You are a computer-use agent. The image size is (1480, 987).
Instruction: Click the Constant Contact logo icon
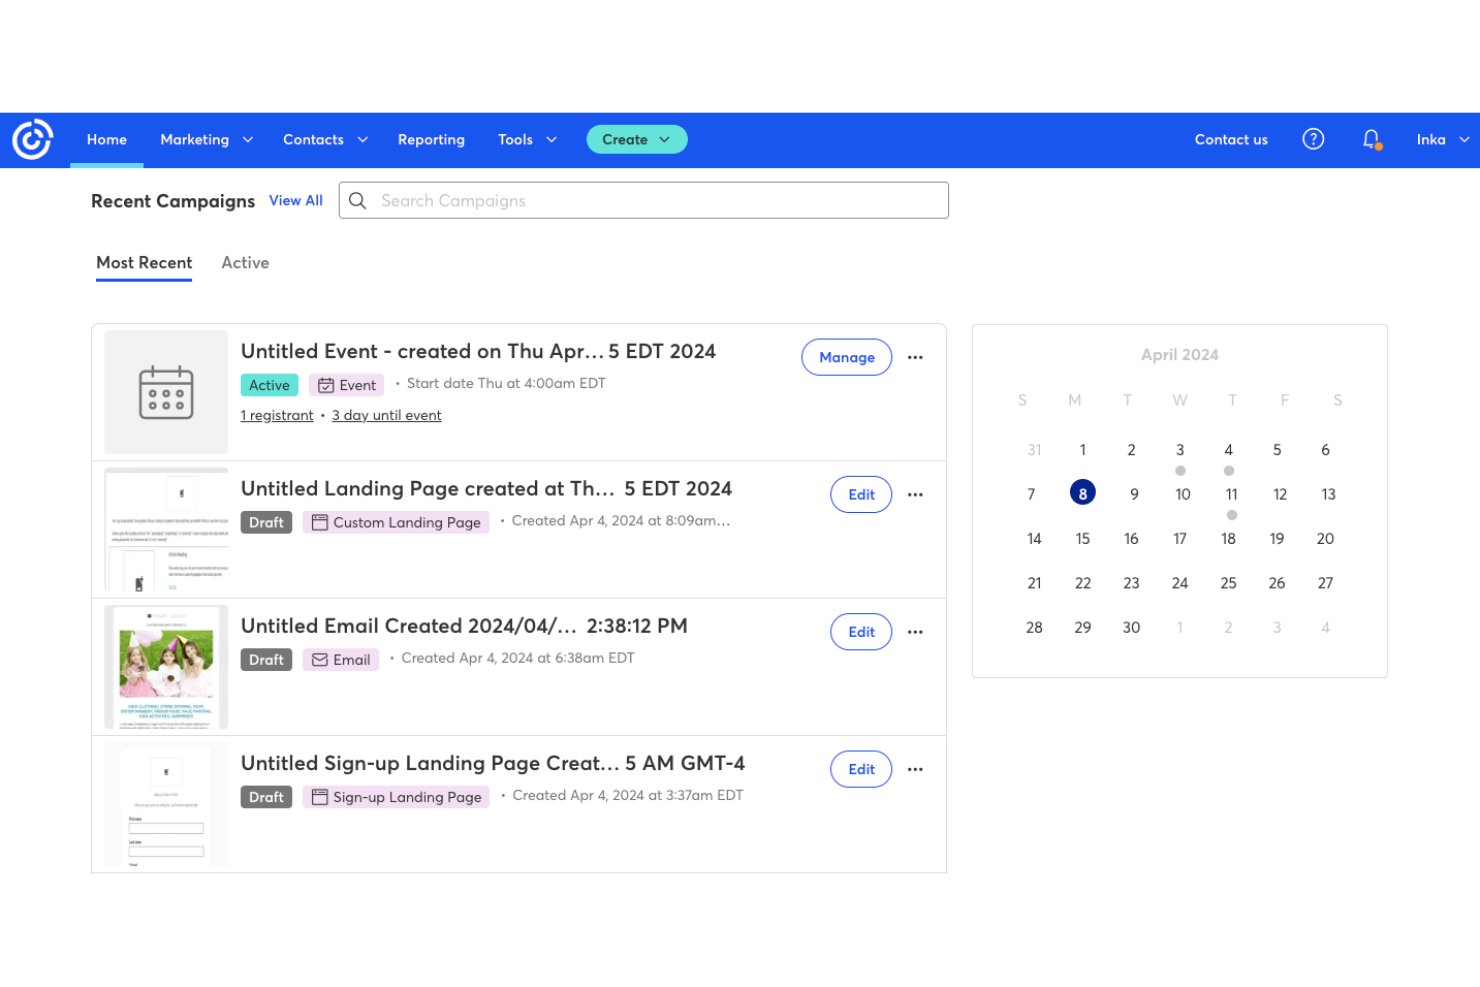coord(32,140)
